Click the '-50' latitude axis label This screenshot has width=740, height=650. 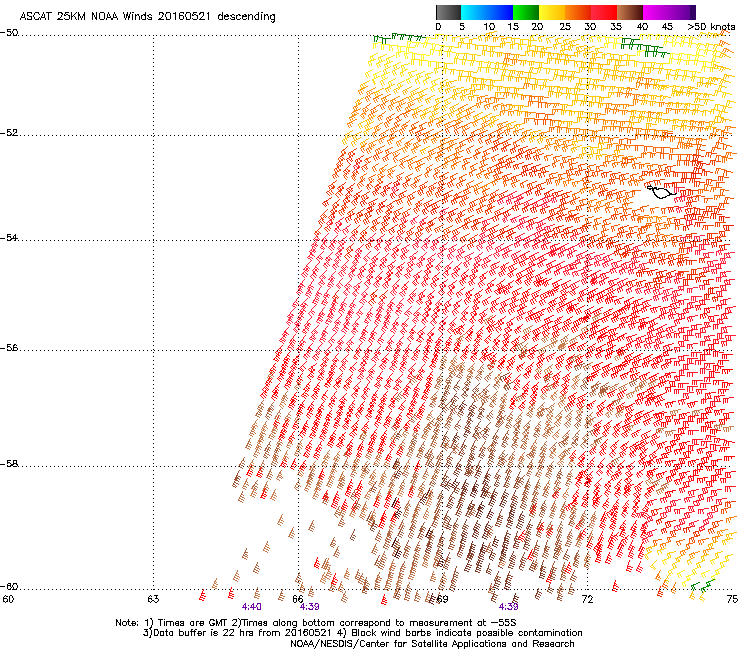(x=9, y=33)
